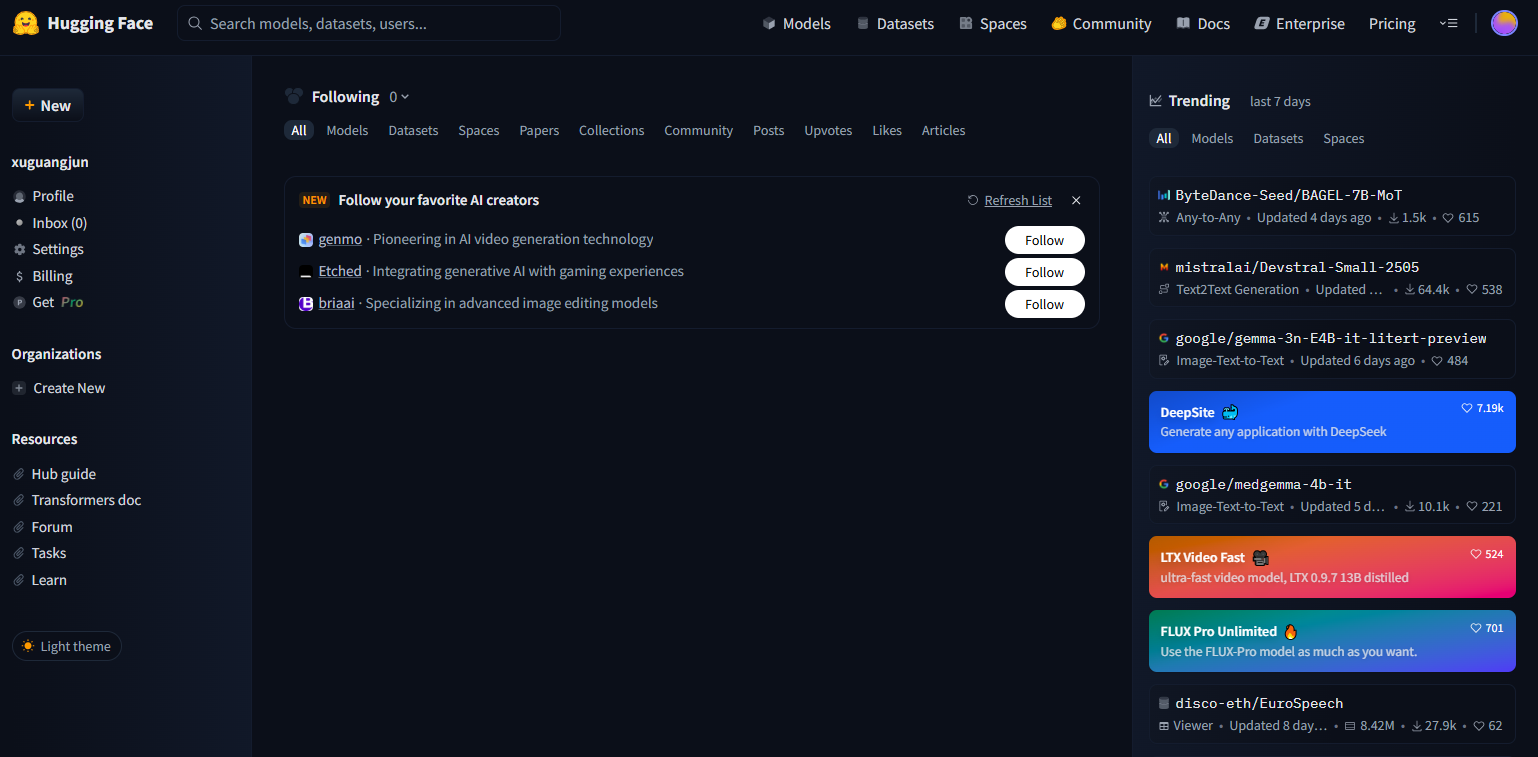
Task: Click the Community hands icon in navbar
Action: point(1059,23)
